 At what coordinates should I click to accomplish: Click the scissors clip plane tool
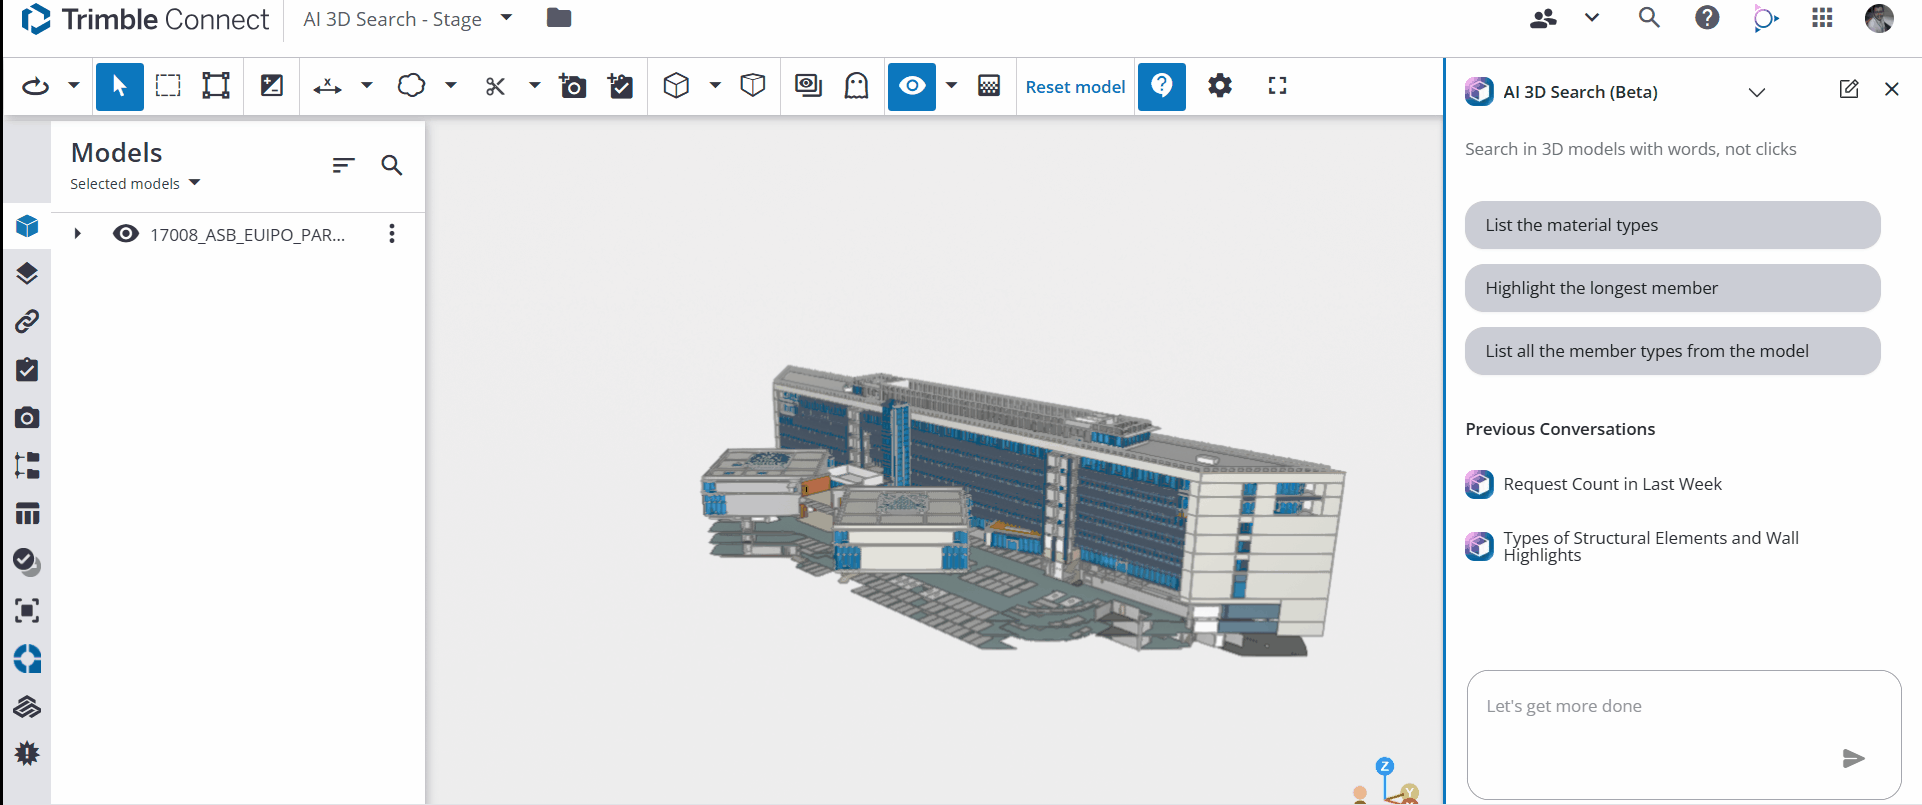[495, 87]
